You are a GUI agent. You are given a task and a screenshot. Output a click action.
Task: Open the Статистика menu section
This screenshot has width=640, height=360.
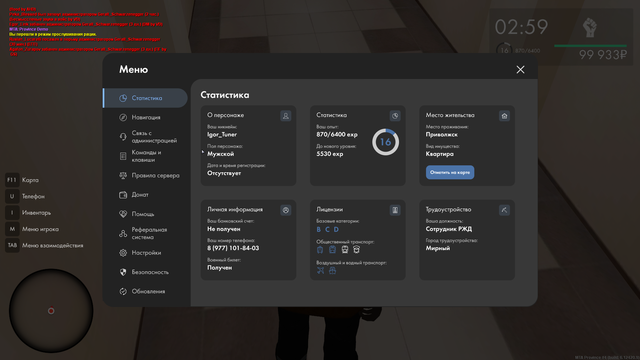(x=145, y=98)
